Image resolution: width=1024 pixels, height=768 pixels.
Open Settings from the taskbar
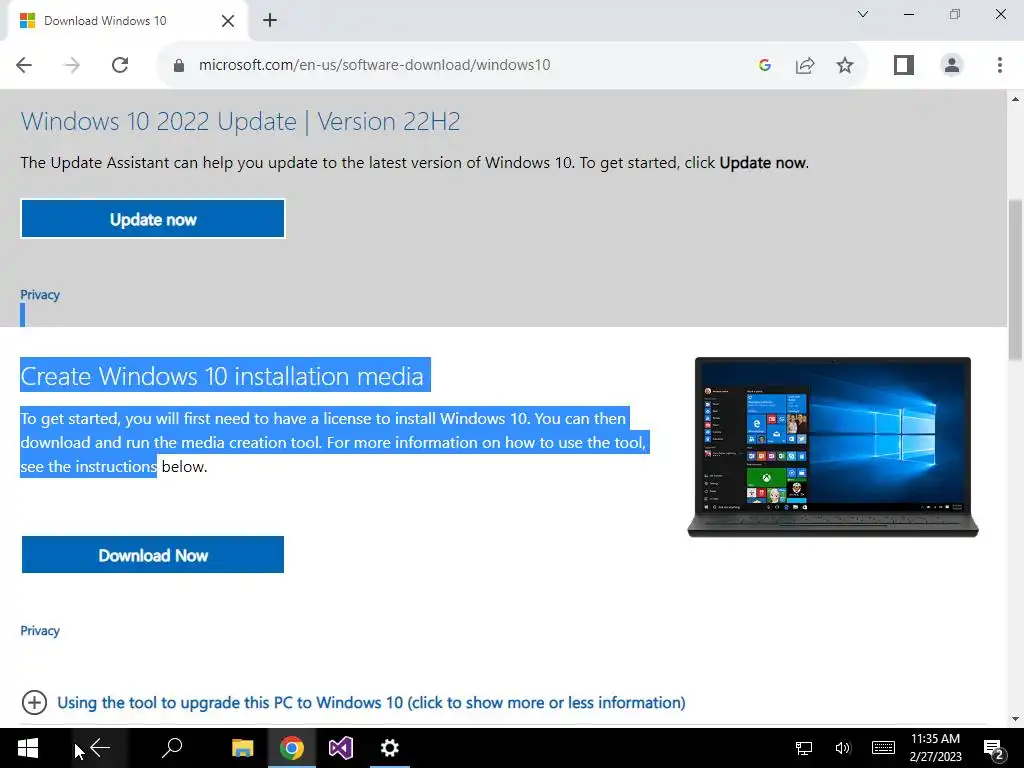(389, 748)
